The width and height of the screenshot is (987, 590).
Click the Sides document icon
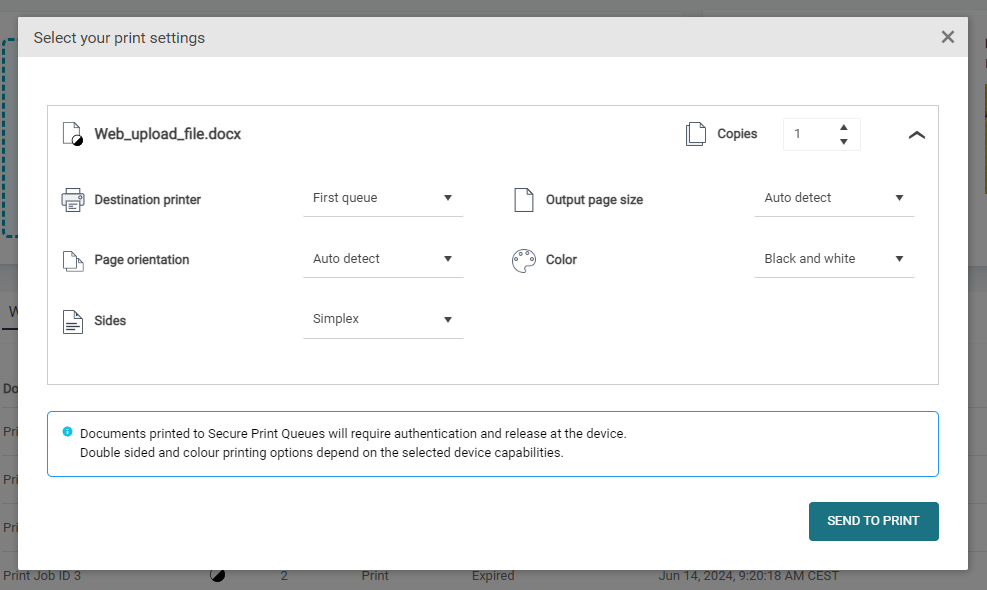(73, 321)
